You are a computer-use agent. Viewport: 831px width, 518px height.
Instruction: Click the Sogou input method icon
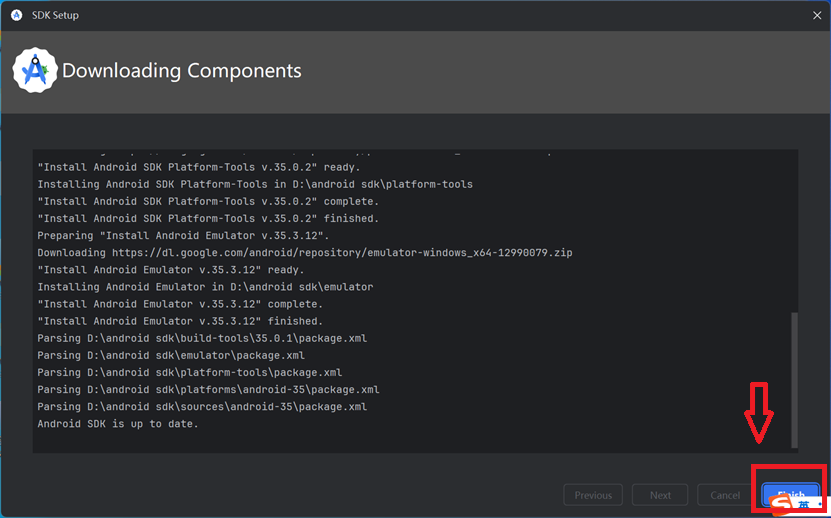tap(783, 505)
